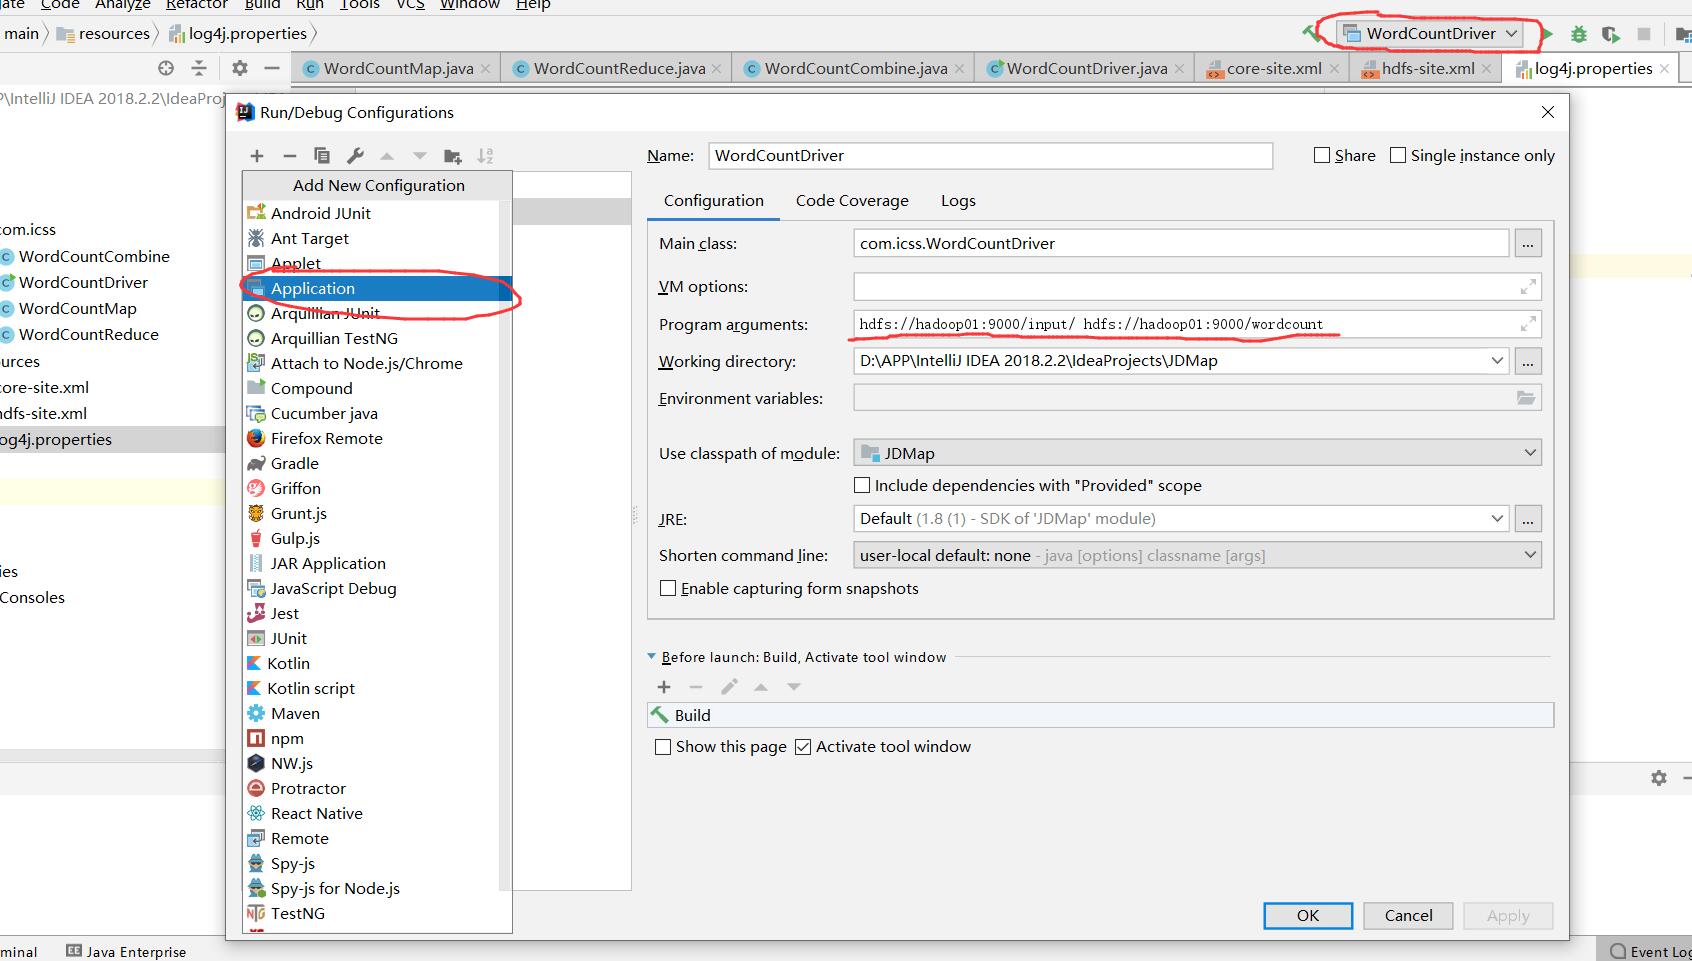Uncheck Activate tool window checkbox

click(803, 747)
